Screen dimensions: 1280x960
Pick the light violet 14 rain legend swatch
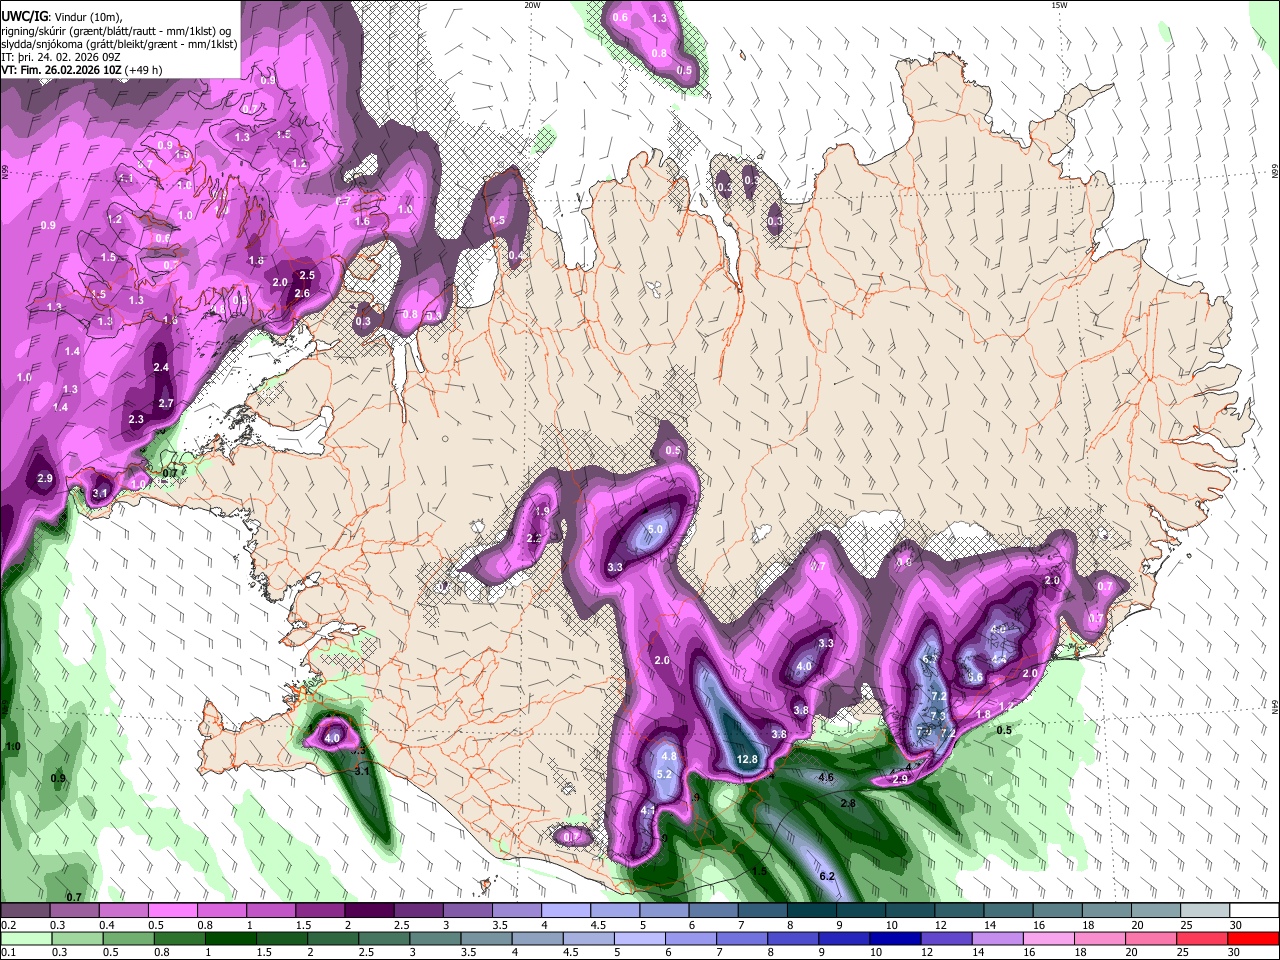click(x=997, y=938)
